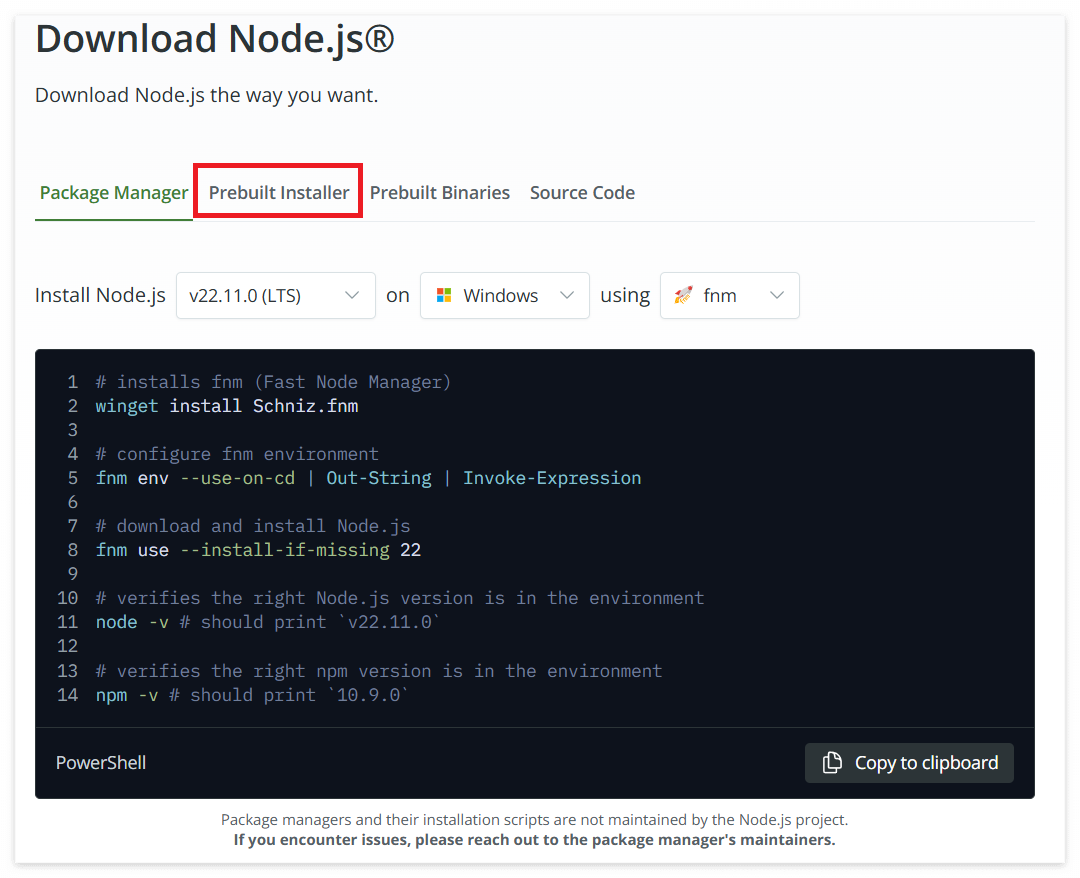The height and width of the screenshot is (878, 1080).
Task: Click the PowerShell label below the code
Action: (x=101, y=762)
